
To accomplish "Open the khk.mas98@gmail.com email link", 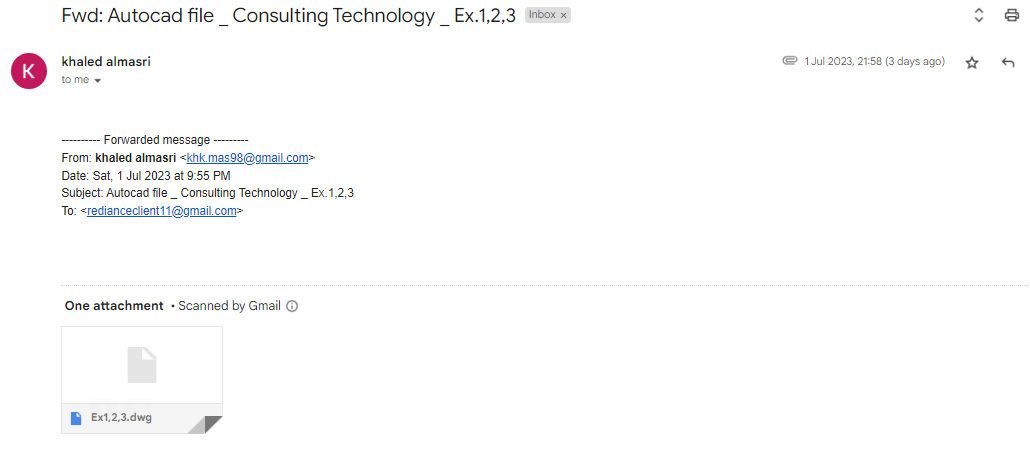I will [x=248, y=158].
